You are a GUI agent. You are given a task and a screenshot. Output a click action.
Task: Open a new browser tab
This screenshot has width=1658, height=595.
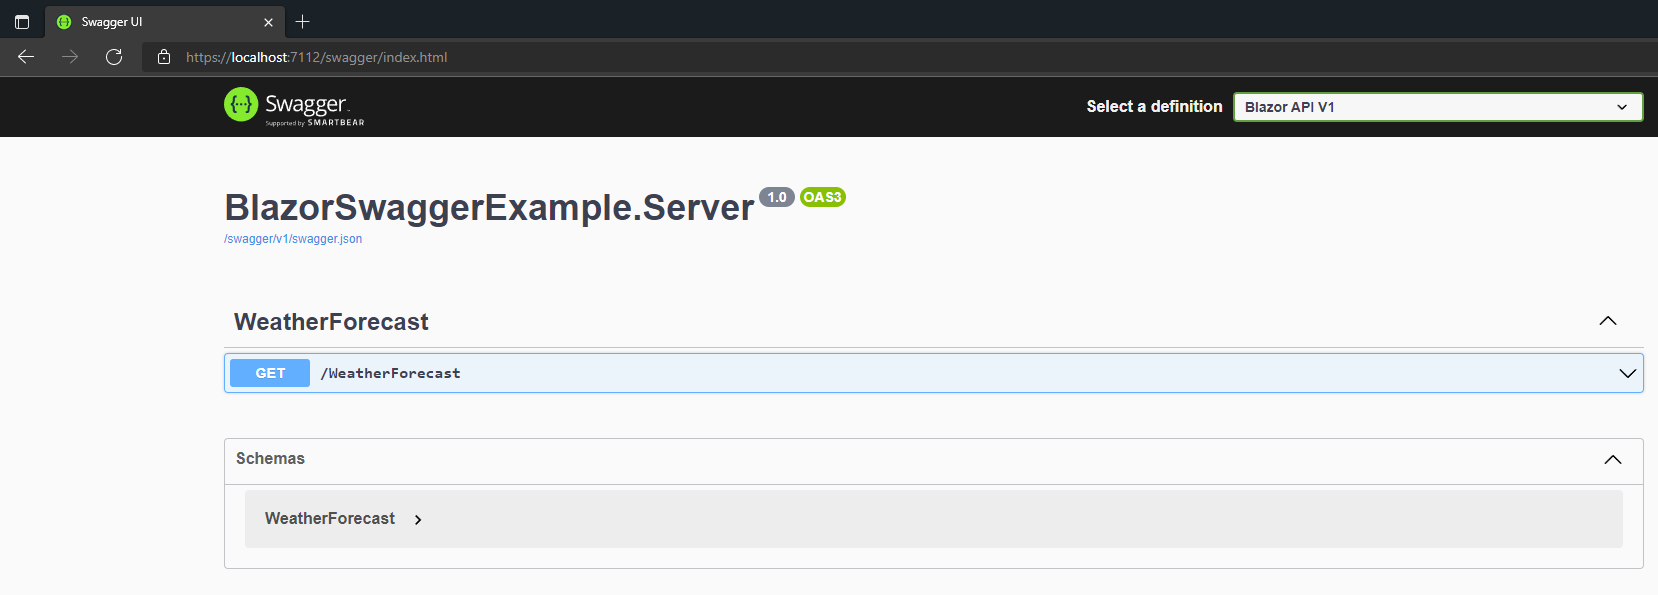(303, 21)
